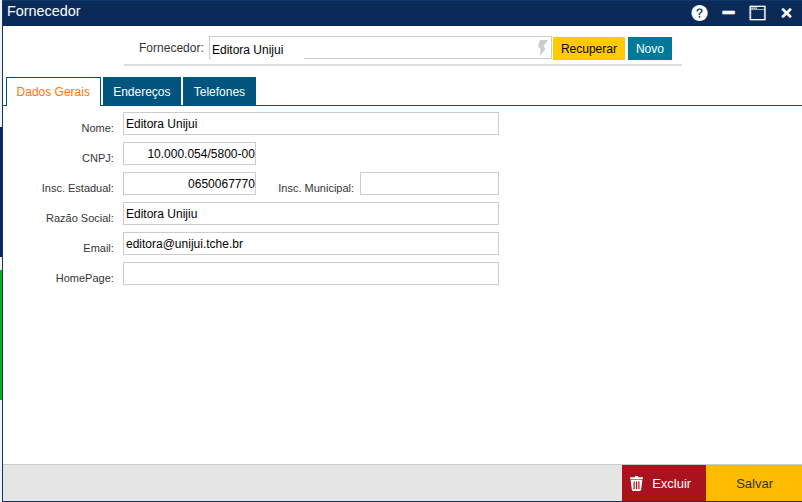Click the Insc. Estadual field
Viewport: 802px width, 502px height.
tap(189, 184)
